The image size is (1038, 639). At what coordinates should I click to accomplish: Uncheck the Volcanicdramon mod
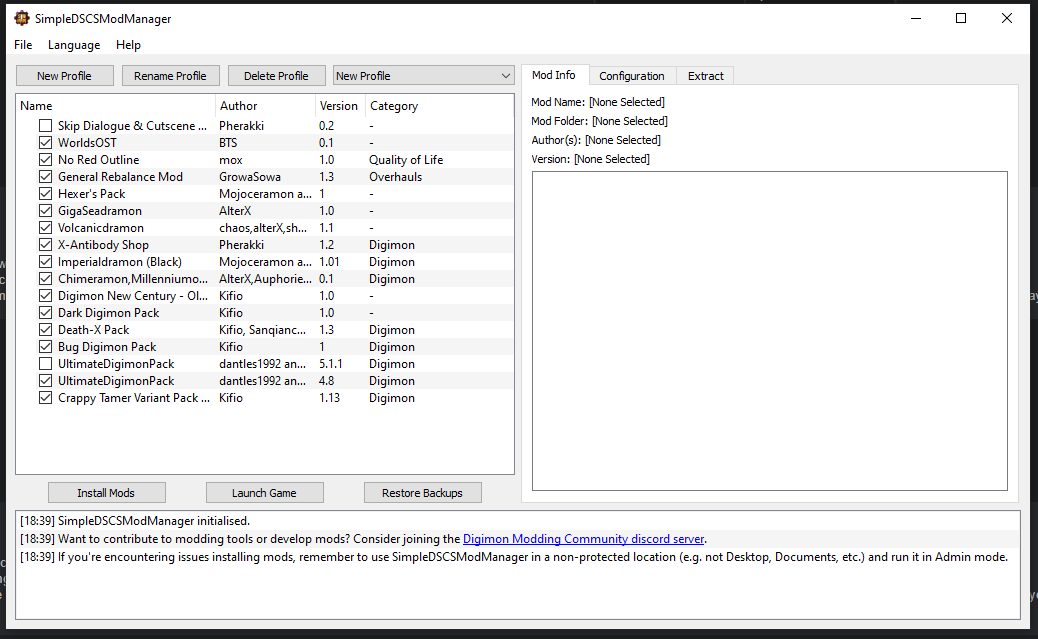45,227
